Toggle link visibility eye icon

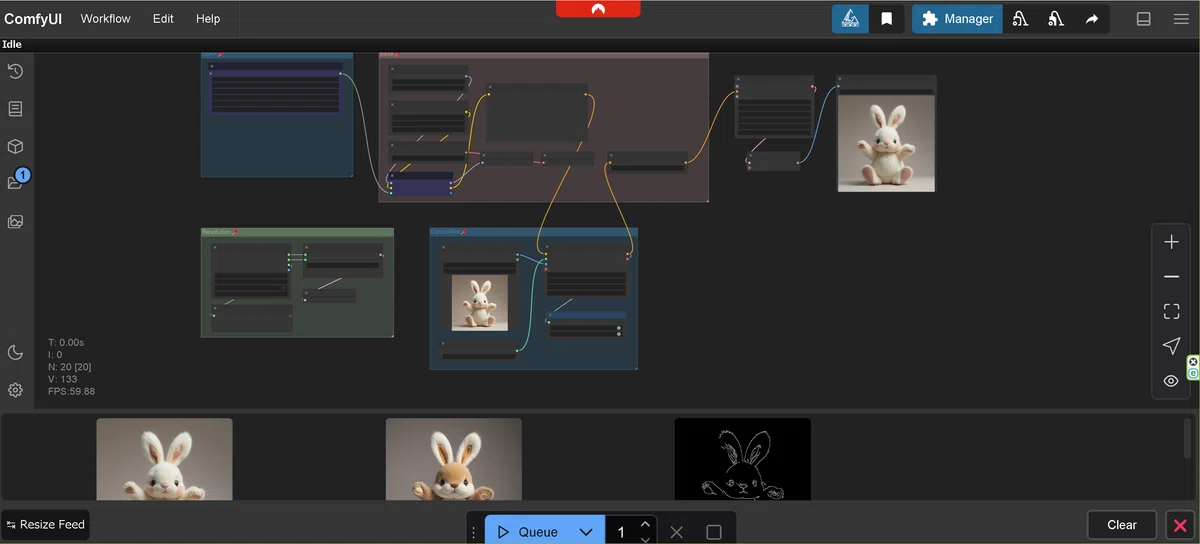tap(1171, 381)
